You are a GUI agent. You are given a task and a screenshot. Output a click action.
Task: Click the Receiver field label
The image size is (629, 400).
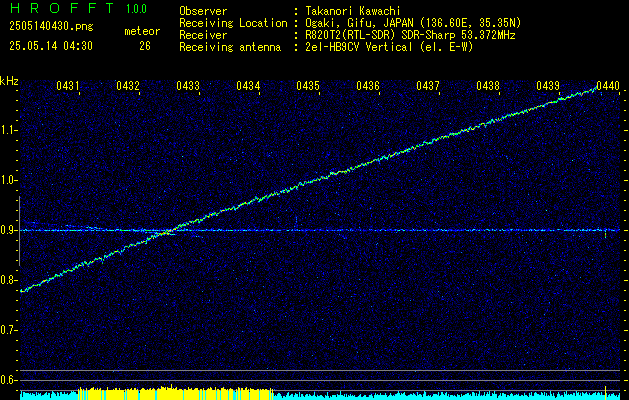[203, 35]
